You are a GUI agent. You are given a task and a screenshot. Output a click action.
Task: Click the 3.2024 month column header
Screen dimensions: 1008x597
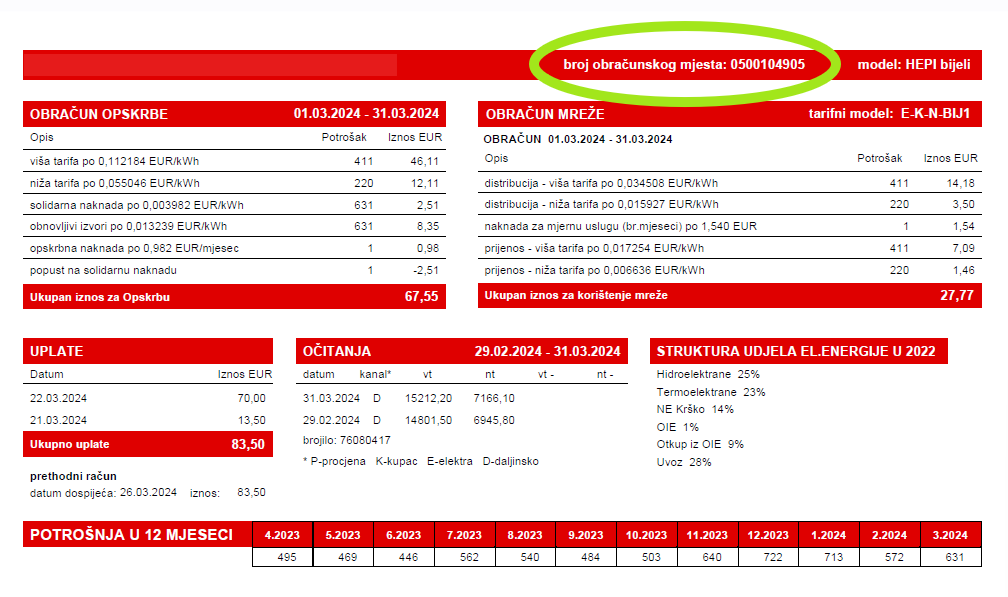pos(950,535)
